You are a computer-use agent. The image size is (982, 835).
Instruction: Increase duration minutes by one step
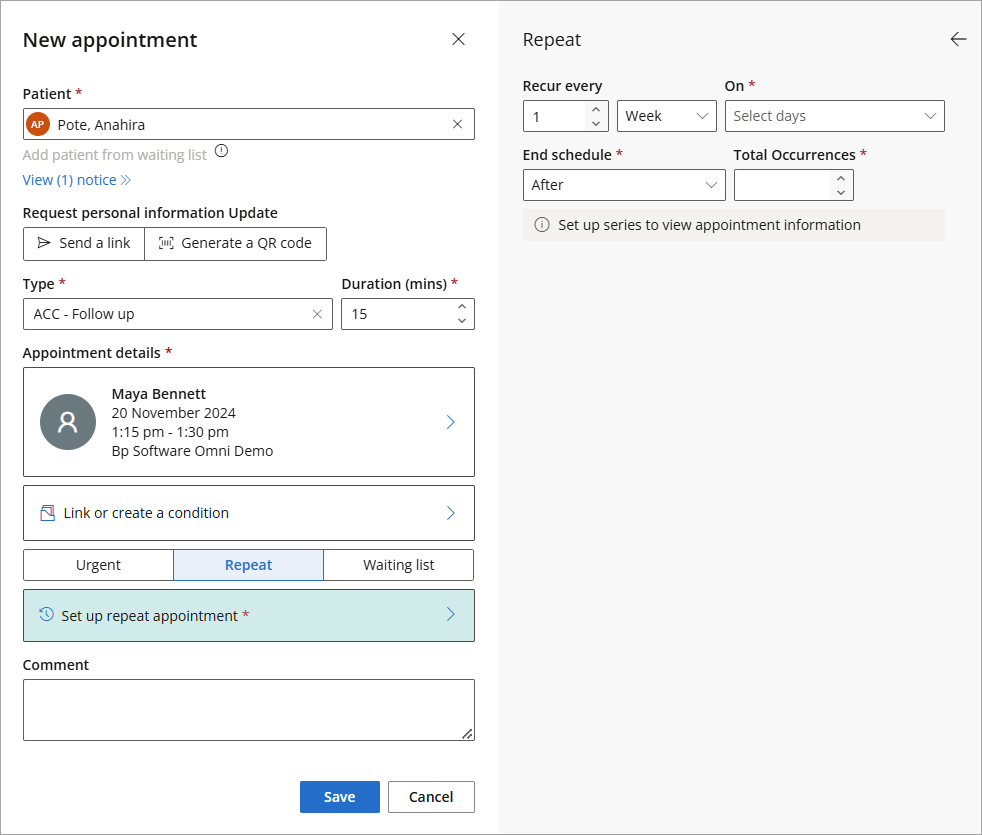pos(462,307)
